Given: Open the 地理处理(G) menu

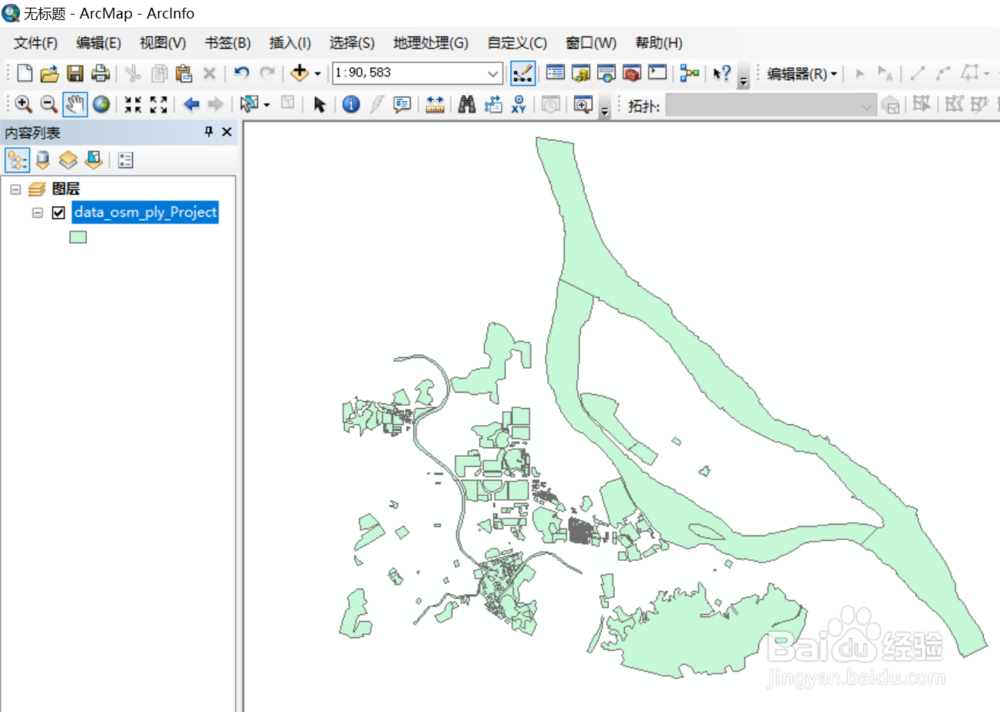Looking at the screenshot, I should [x=431, y=43].
